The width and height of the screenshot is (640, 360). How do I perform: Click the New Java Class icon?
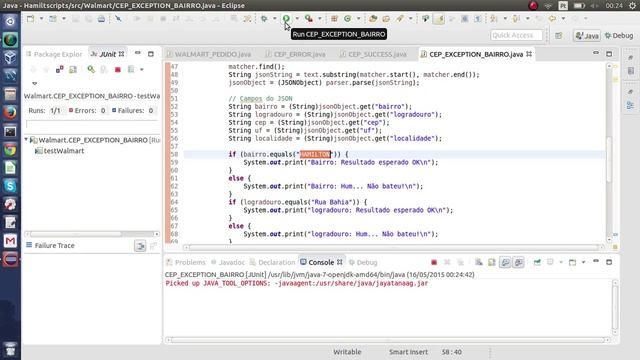click(x=348, y=18)
